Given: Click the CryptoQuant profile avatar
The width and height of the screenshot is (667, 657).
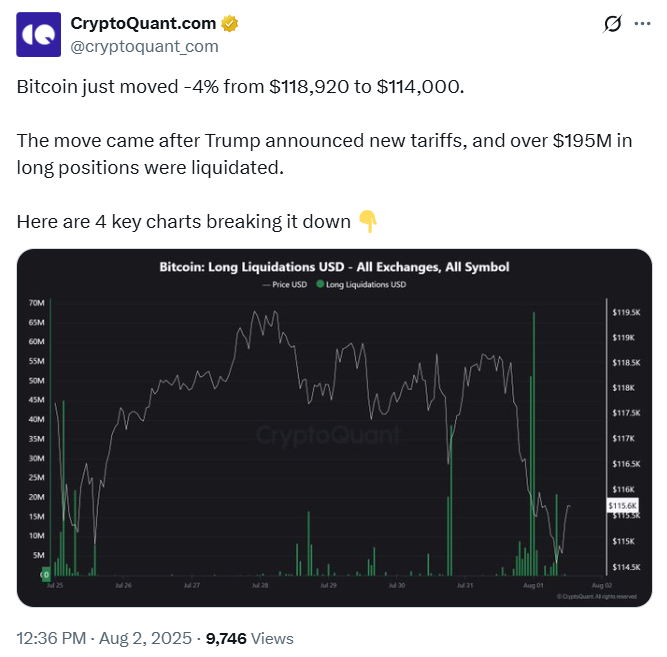Looking at the screenshot, I should [x=38, y=34].
